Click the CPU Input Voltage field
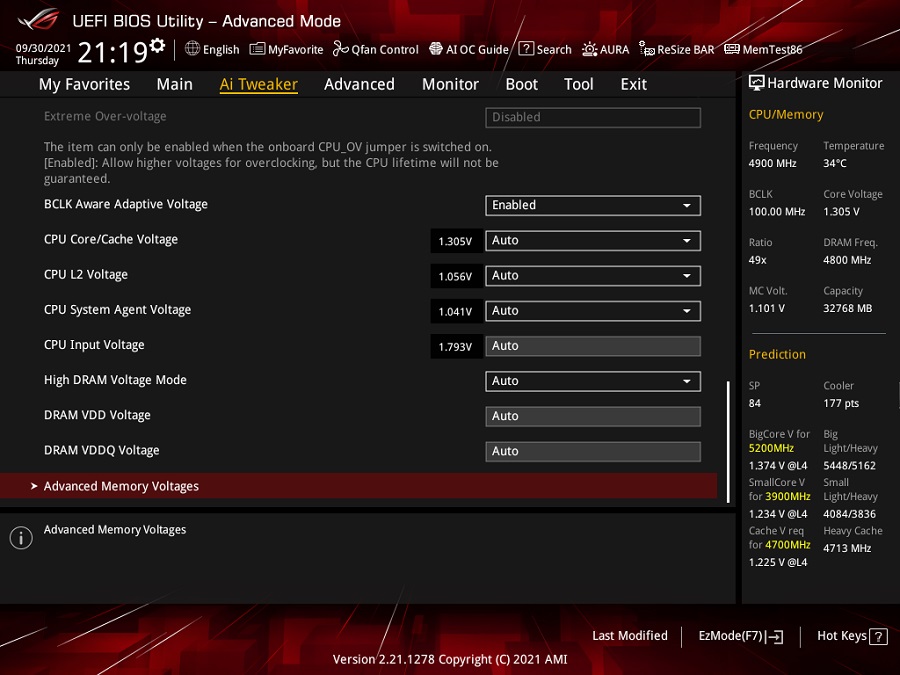900x675 pixels. (593, 346)
